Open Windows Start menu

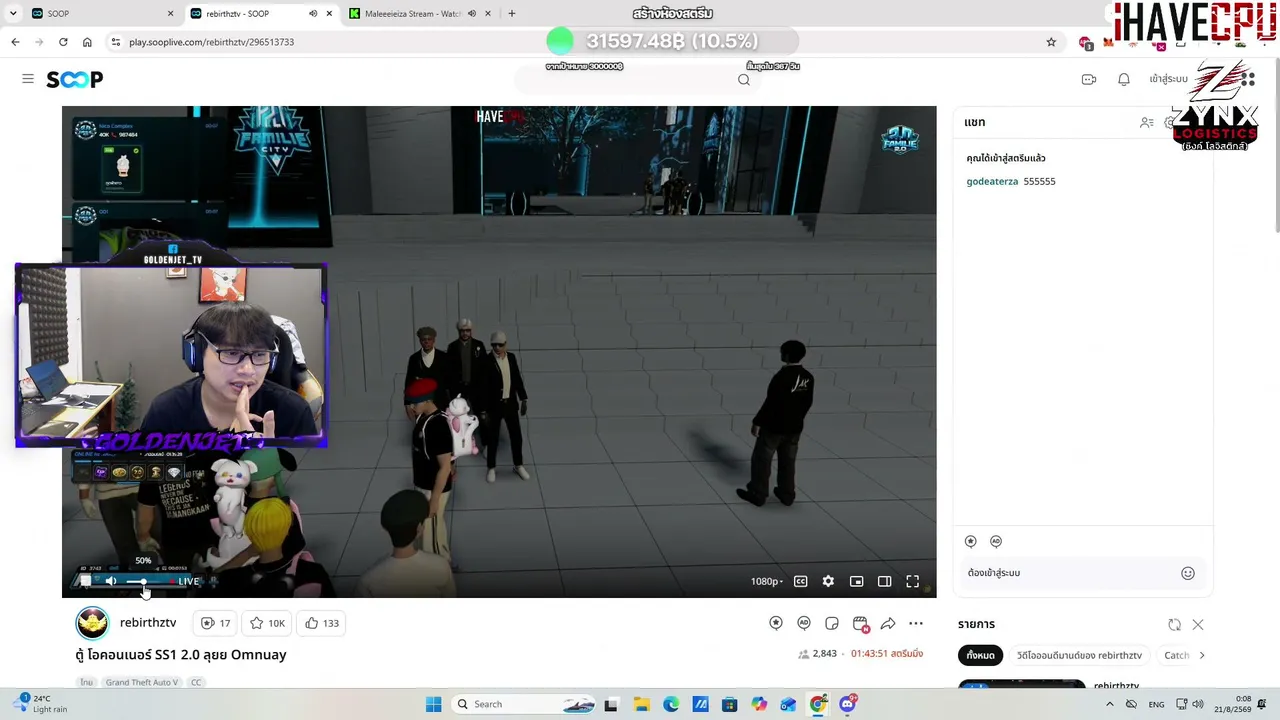click(x=433, y=704)
